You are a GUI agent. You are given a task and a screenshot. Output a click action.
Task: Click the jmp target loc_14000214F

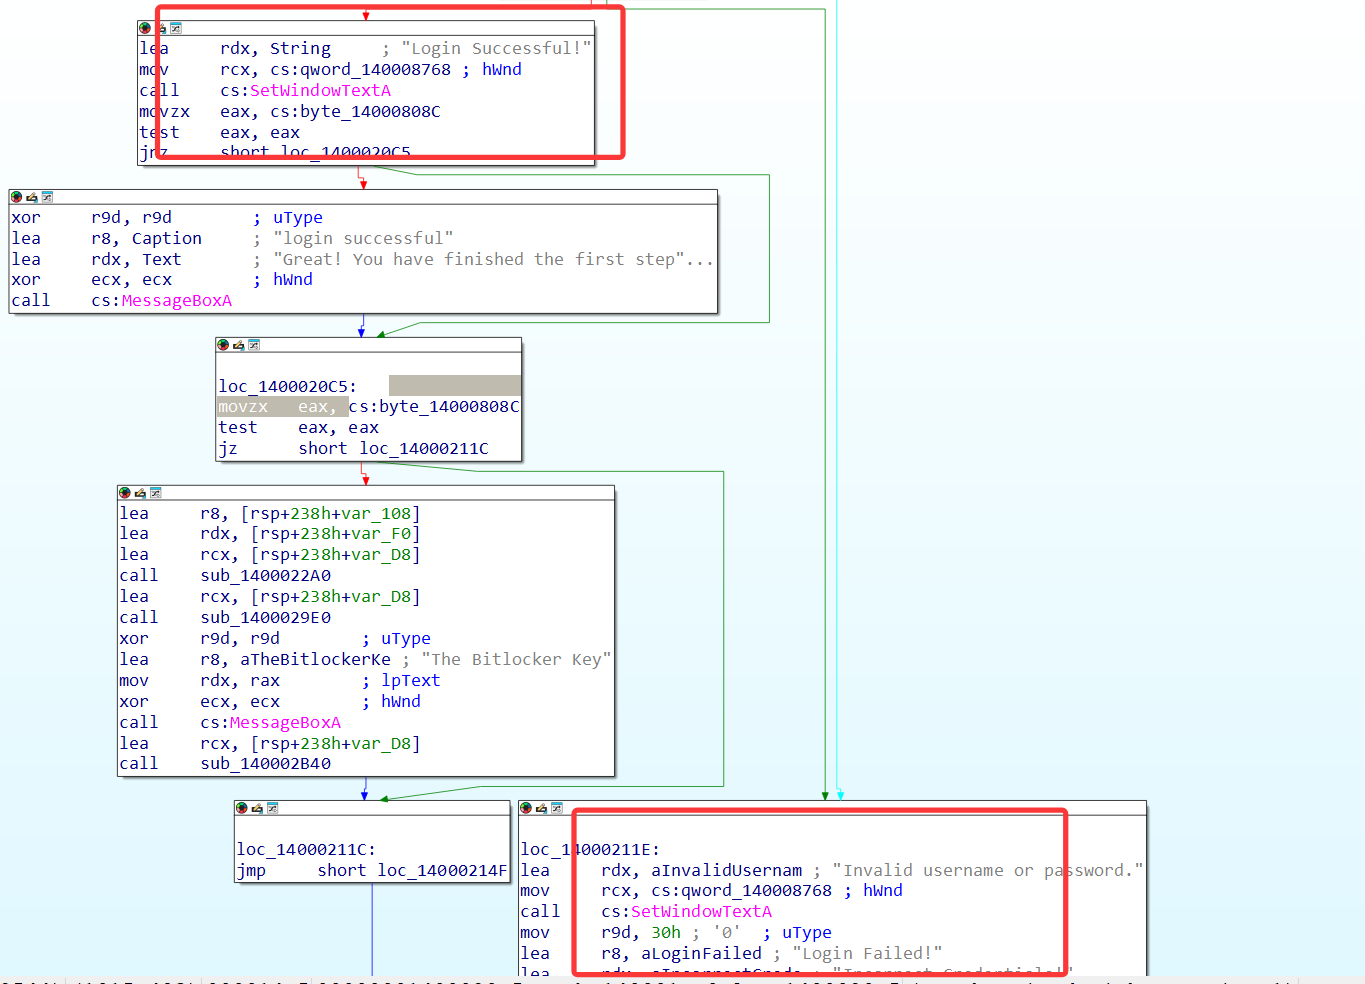pyautogui.click(x=442, y=871)
